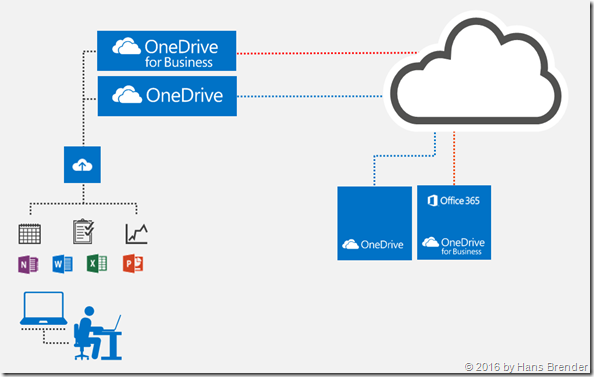Click the cloud upload arrow tile

click(82, 165)
